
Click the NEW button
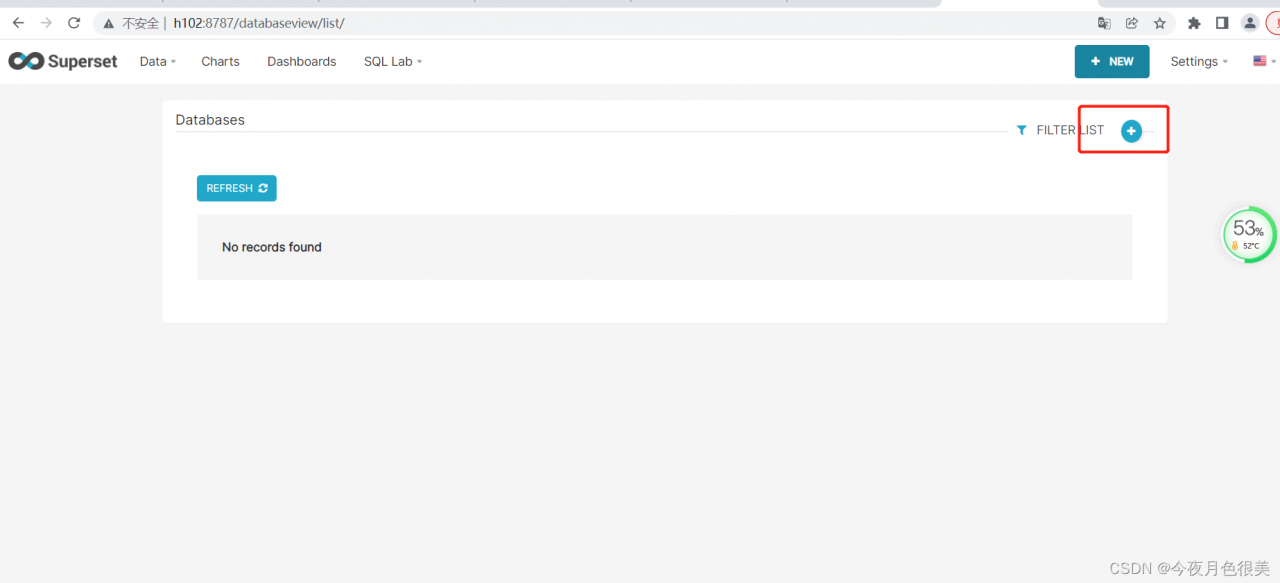(x=1112, y=61)
